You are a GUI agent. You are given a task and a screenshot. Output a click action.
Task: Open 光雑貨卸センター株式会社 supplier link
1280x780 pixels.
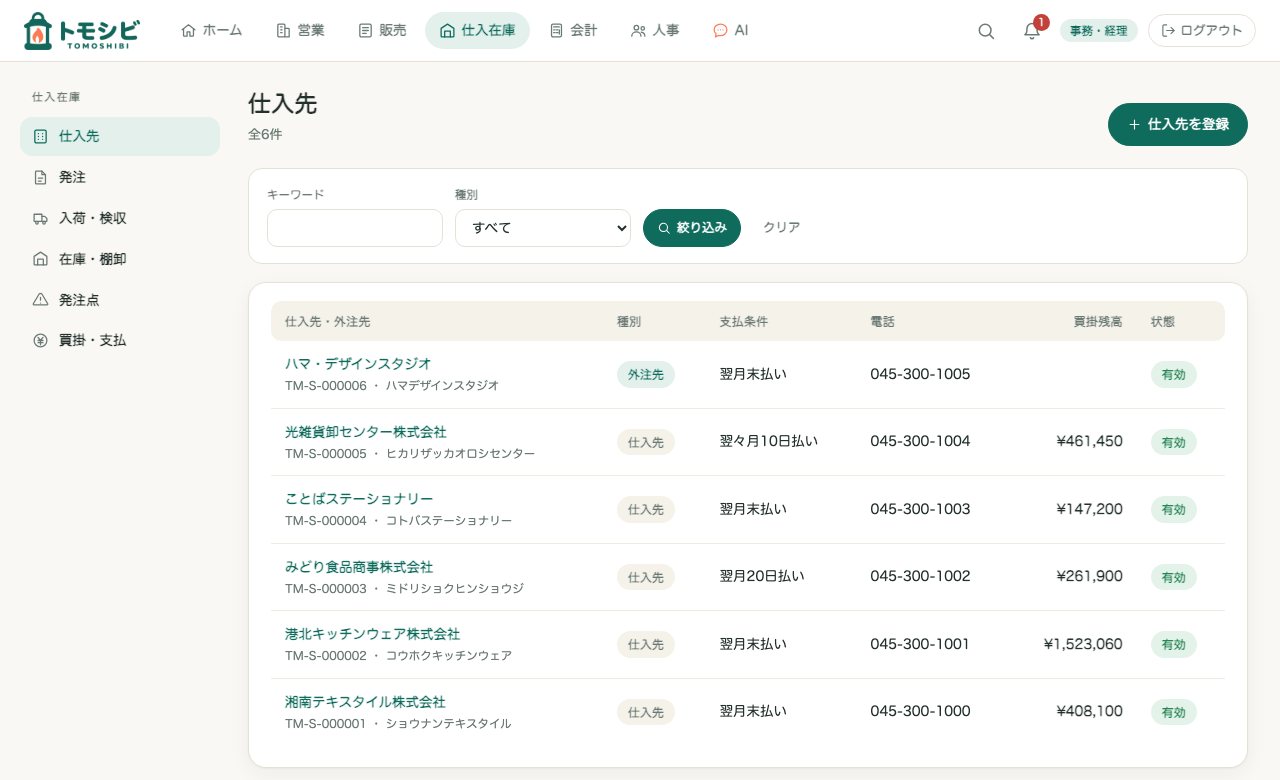tap(366, 432)
